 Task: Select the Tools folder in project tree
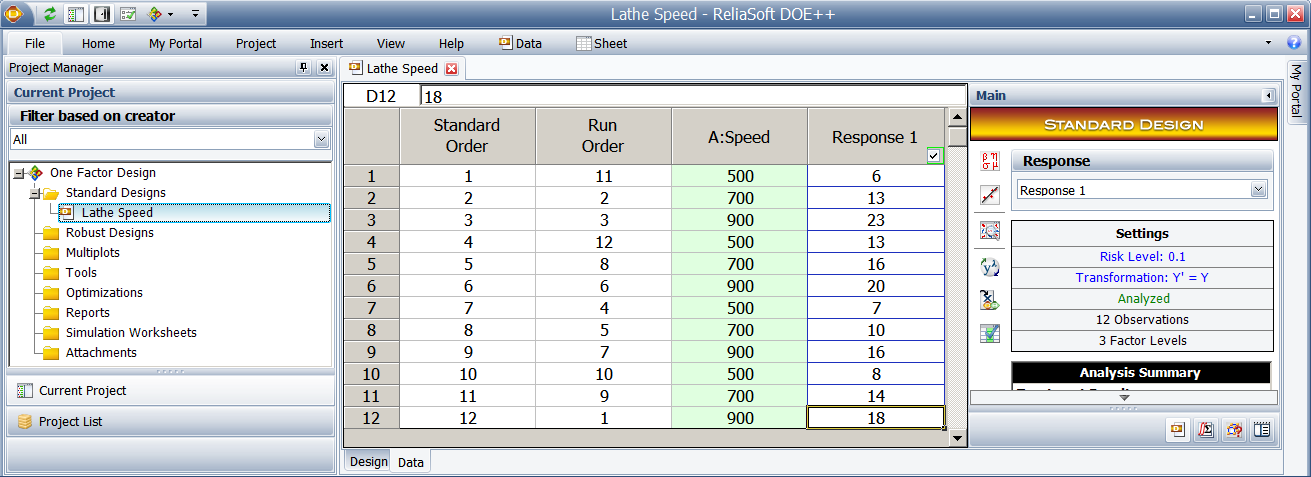[81, 273]
